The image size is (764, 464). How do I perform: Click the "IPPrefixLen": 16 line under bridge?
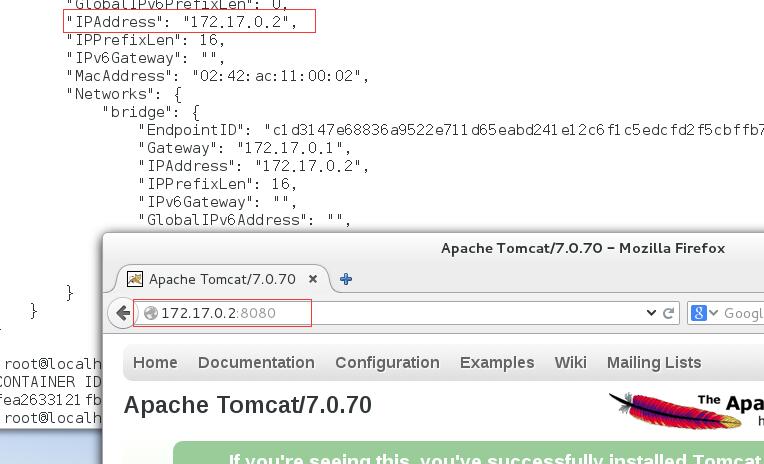pos(217,184)
